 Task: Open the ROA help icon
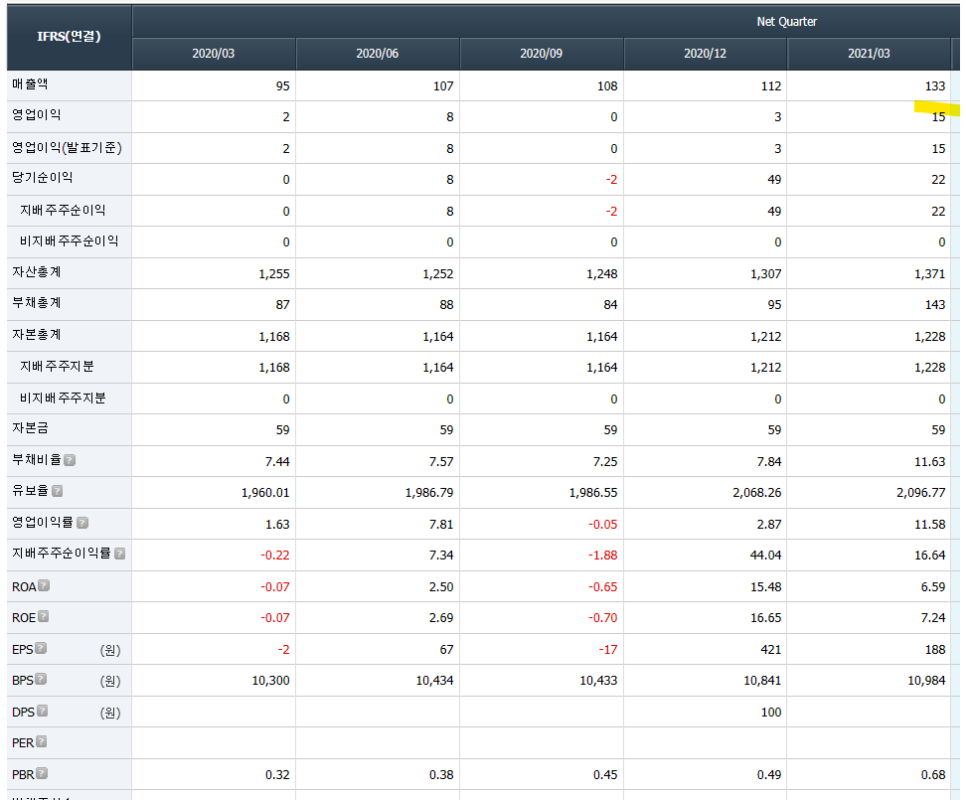(x=44, y=586)
